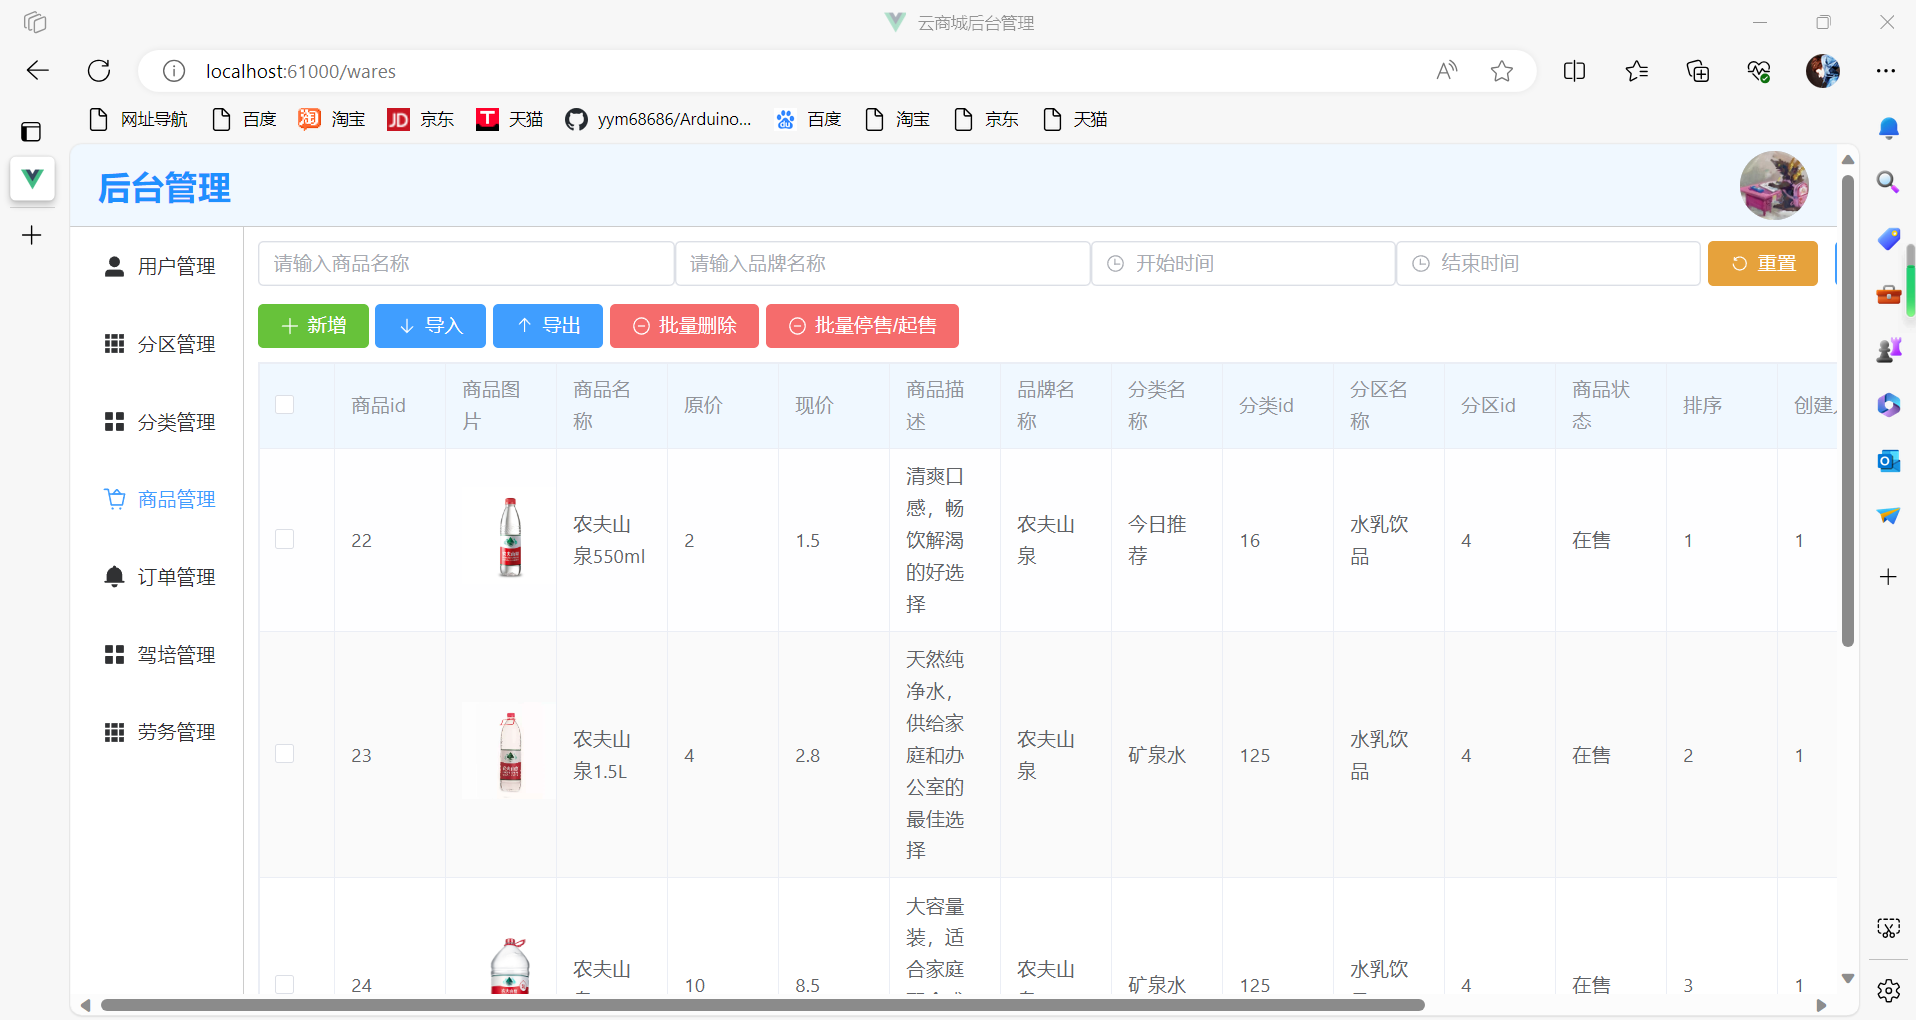Image resolution: width=1916 pixels, height=1020 pixels.
Task: Open the 结束时间 date picker
Action: point(1548,264)
